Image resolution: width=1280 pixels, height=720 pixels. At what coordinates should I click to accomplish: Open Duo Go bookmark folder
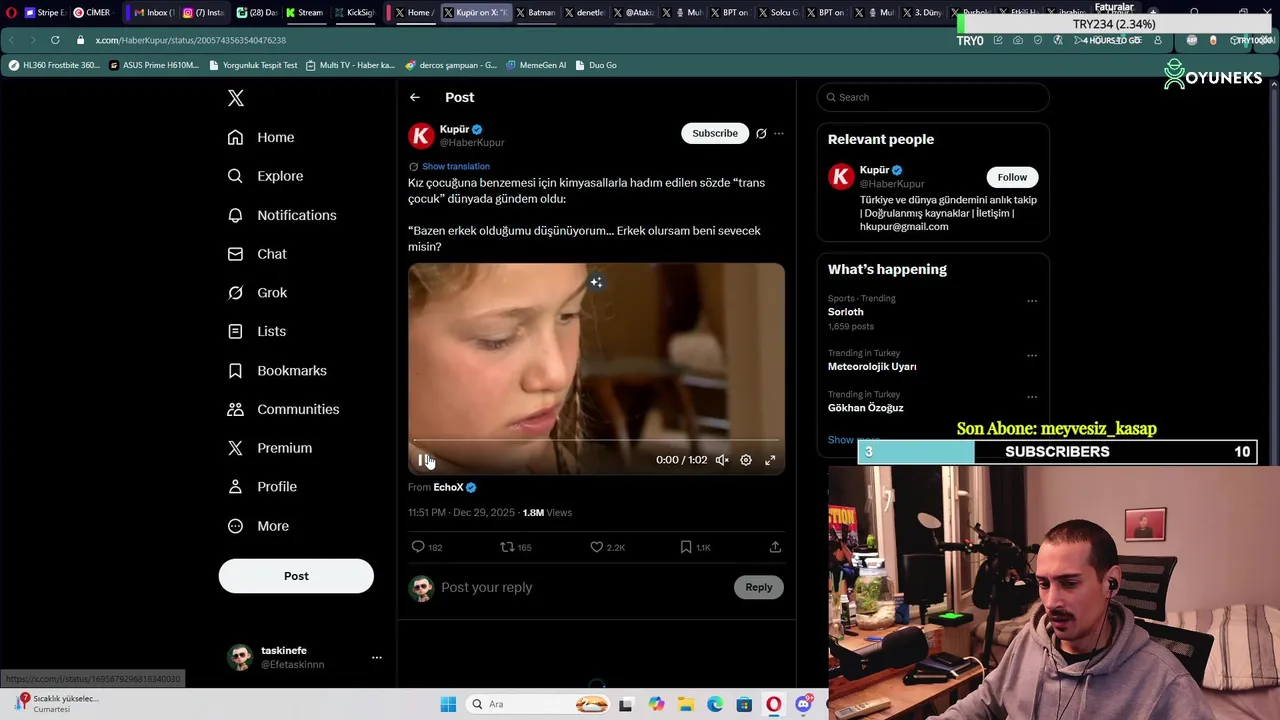tap(596, 65)
